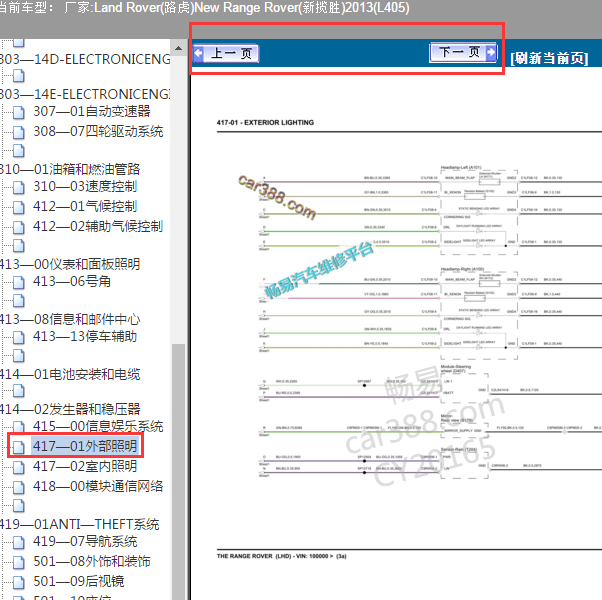Open 413—06号角 tree entry
This screenshot has width=602, height=600.
(x=72, y=281)
